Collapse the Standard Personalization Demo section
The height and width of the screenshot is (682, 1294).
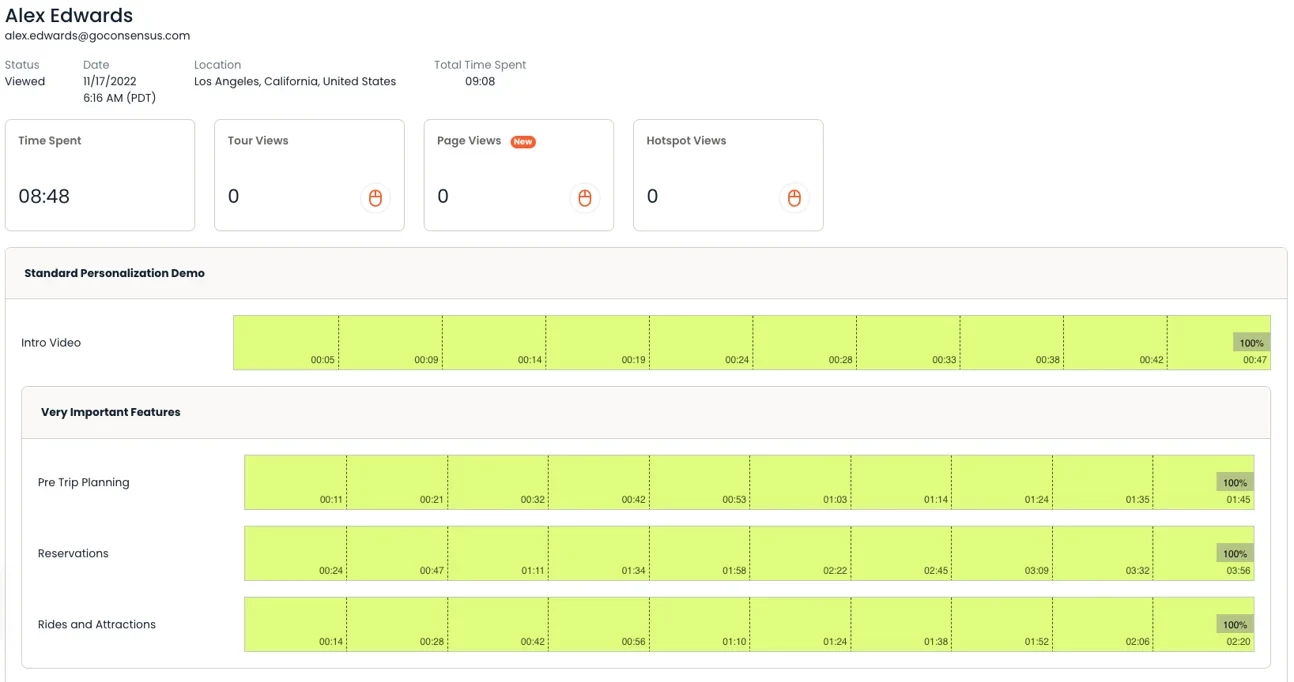coord(114,273)
